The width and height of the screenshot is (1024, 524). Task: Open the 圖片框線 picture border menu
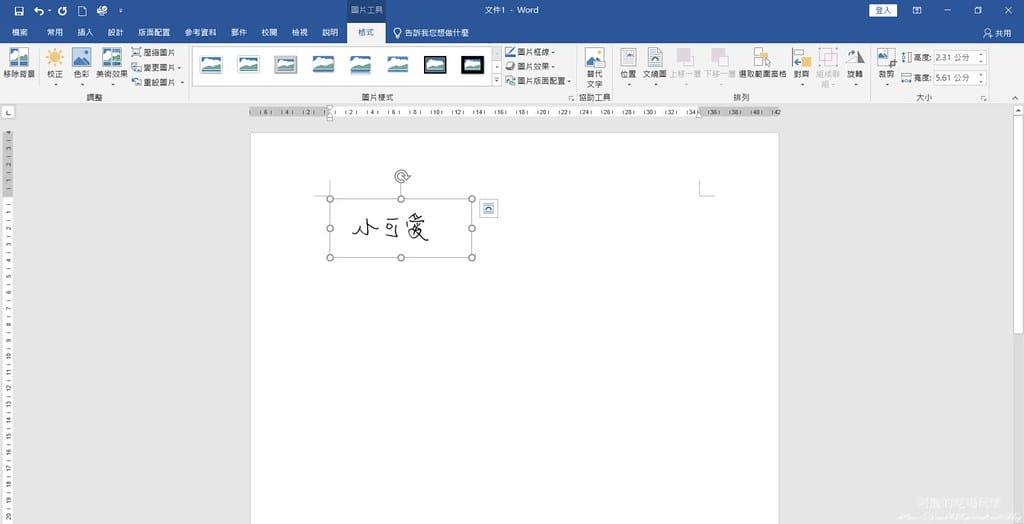coord(530,52)
